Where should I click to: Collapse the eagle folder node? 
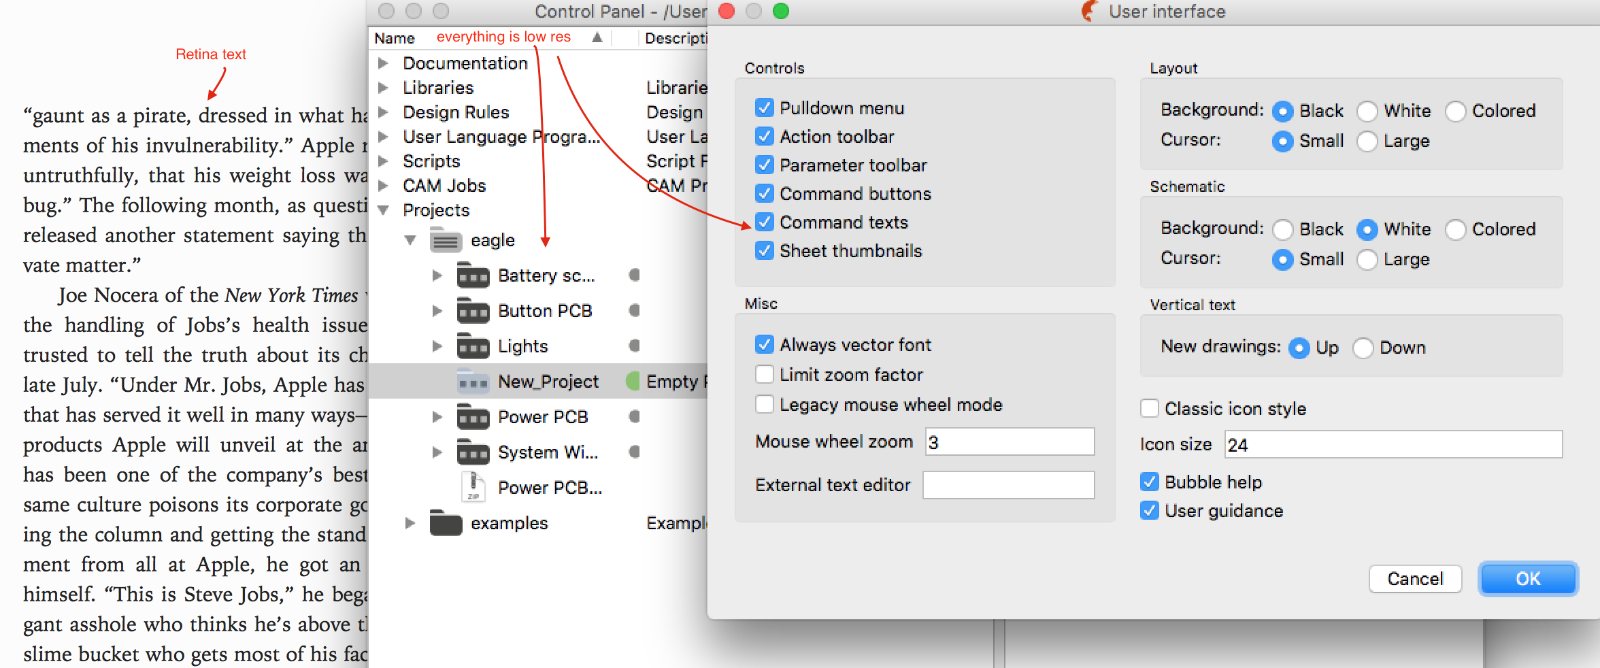coord(410,240)
